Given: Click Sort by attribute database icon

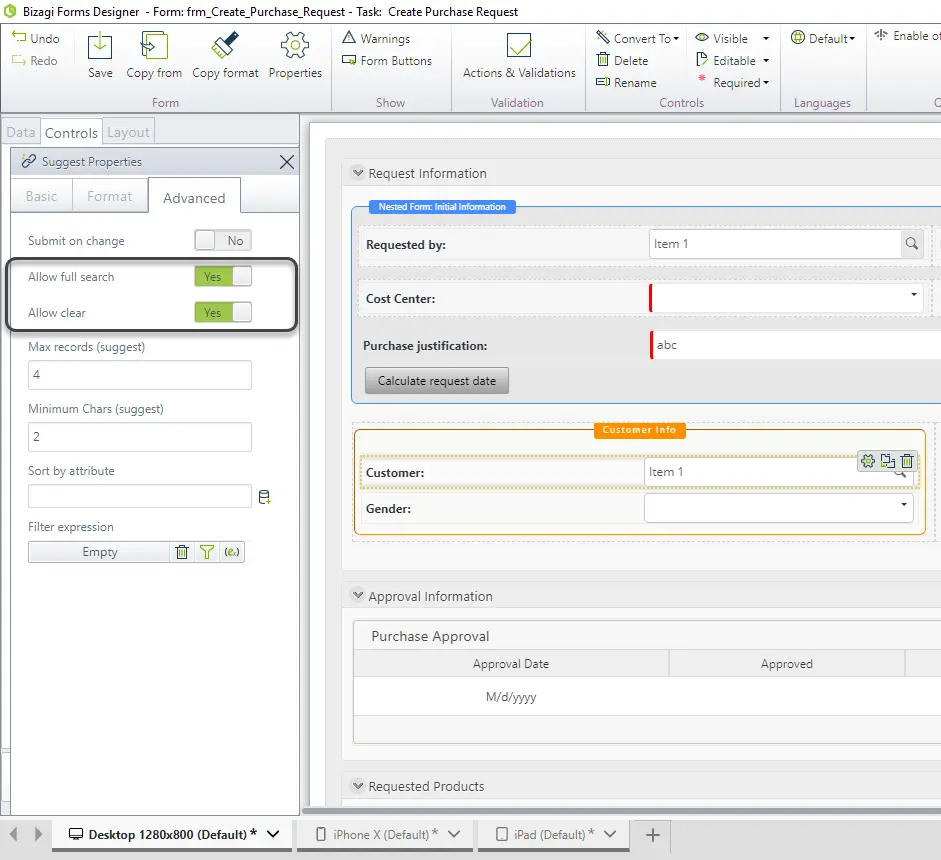Looking at the screenshot, I should click(264, 497).
